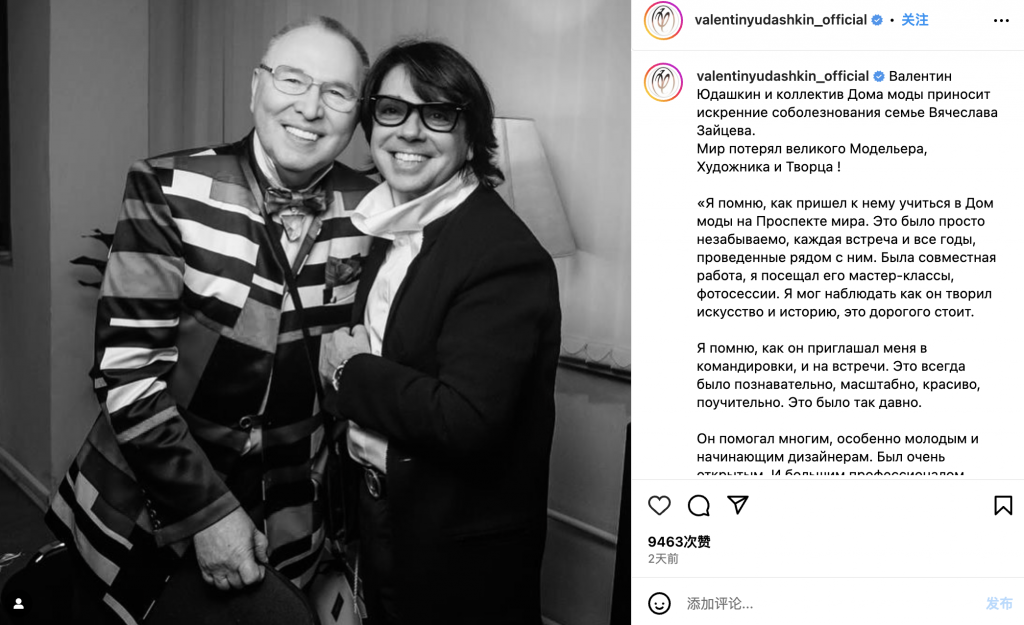Image resolution: width=1024 pixels, height=625 pixels.
Task: Click the verified badge in the header
Action: [877, 20]
